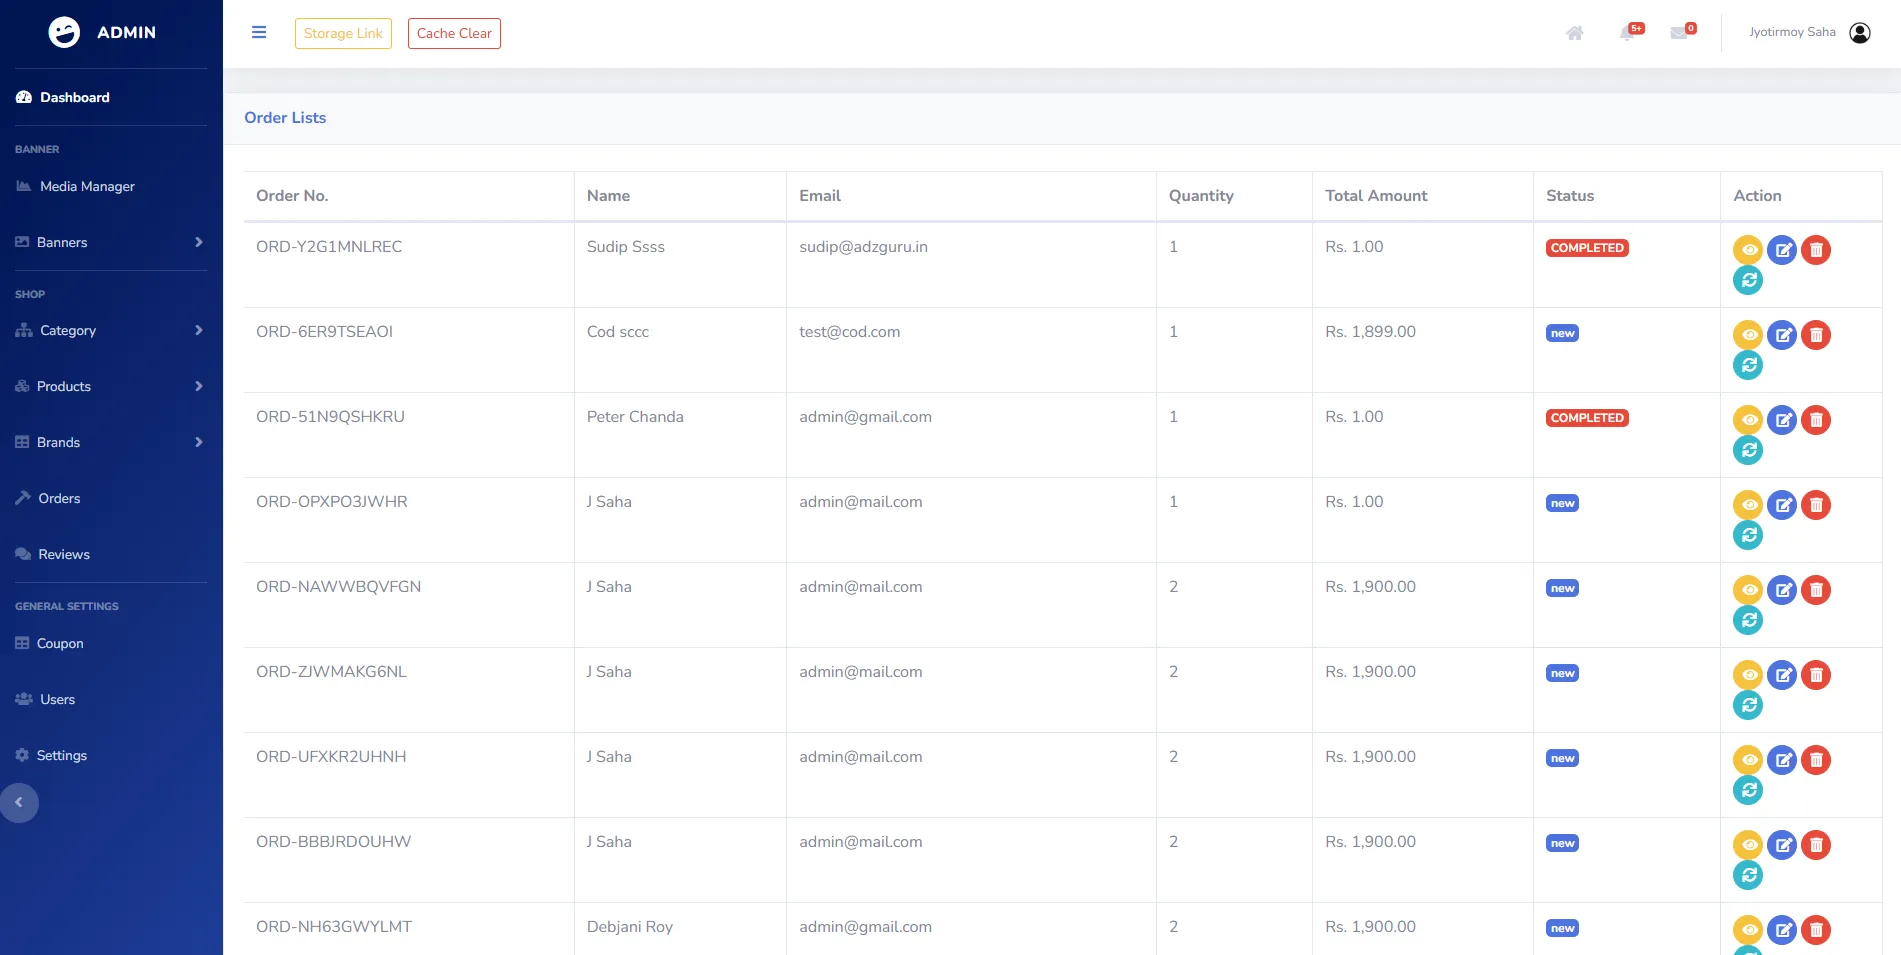Screen dimensions: 1901x955
Task: Expand the Products submenu
Action: tap(63, 386)
